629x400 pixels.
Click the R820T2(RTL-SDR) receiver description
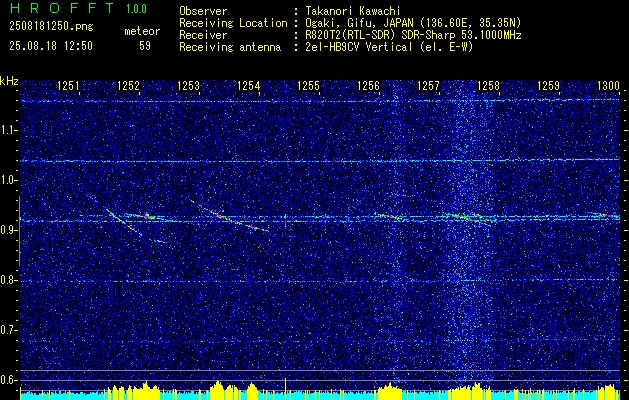click(413, 35)
